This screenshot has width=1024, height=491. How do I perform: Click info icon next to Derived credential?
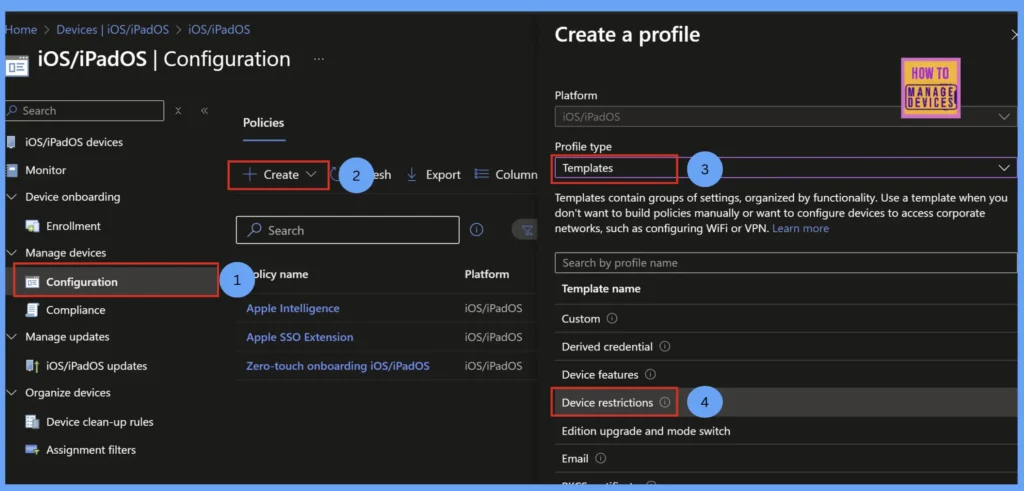point(665,347)
